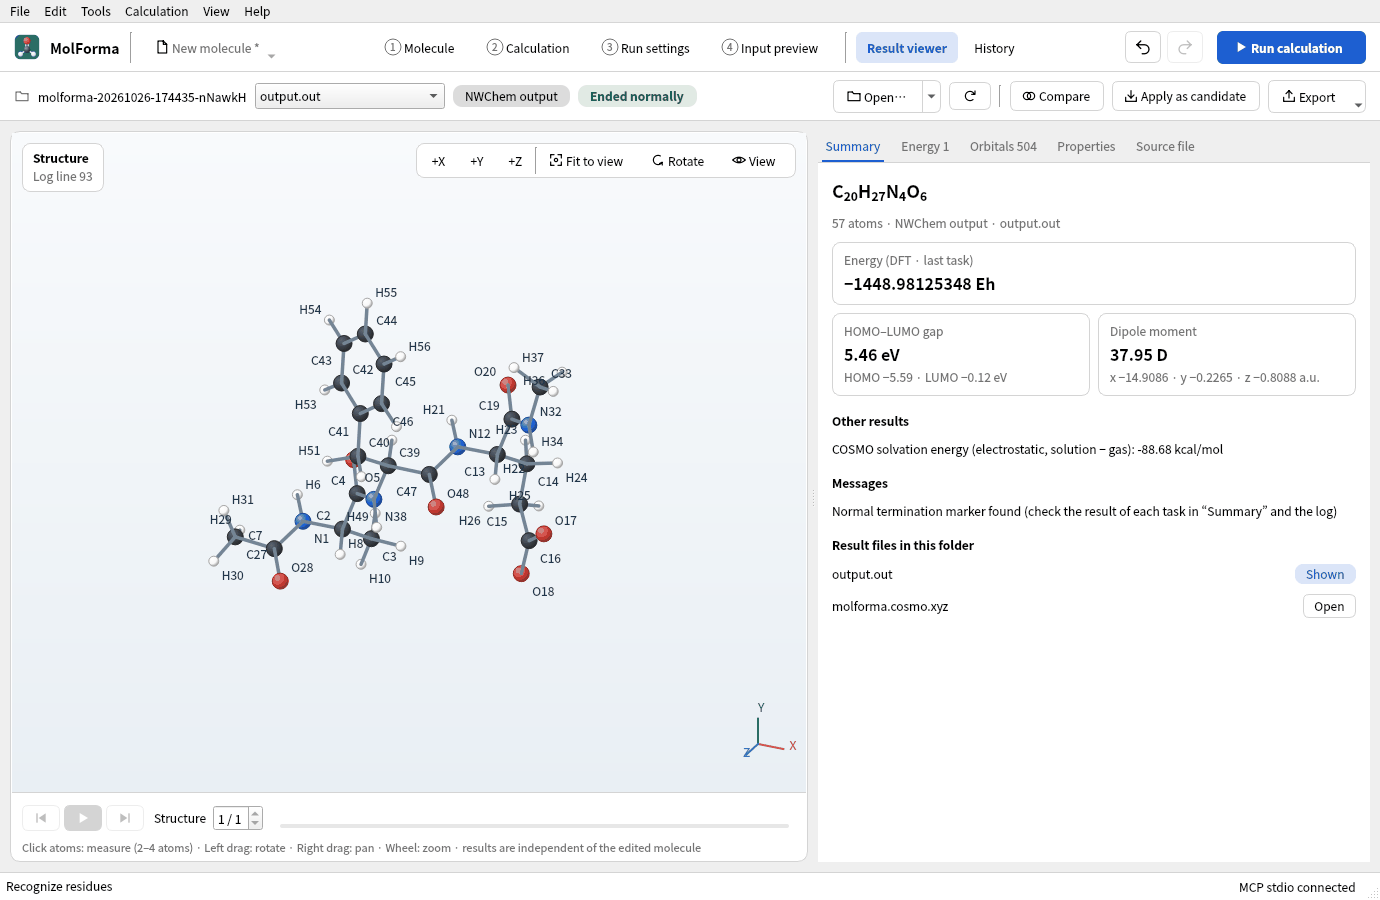
Task: Click Fit to view button
Action: (586, 161)
